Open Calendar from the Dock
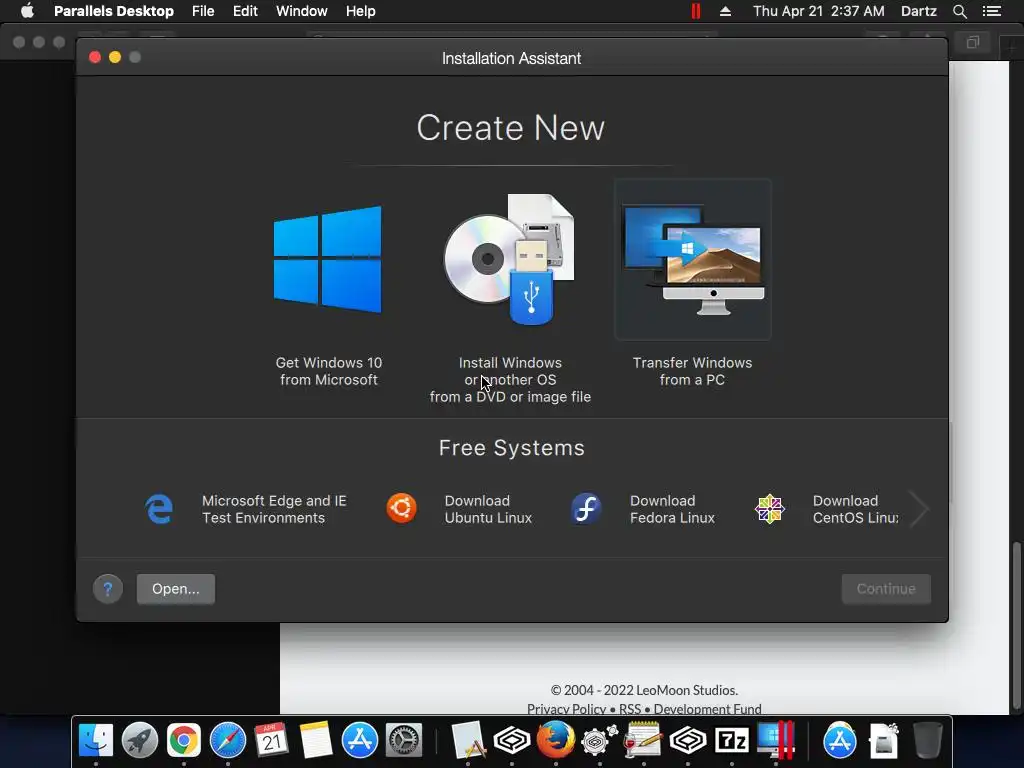This screenshot has width=1024, height=768. [x=272, y=741]
